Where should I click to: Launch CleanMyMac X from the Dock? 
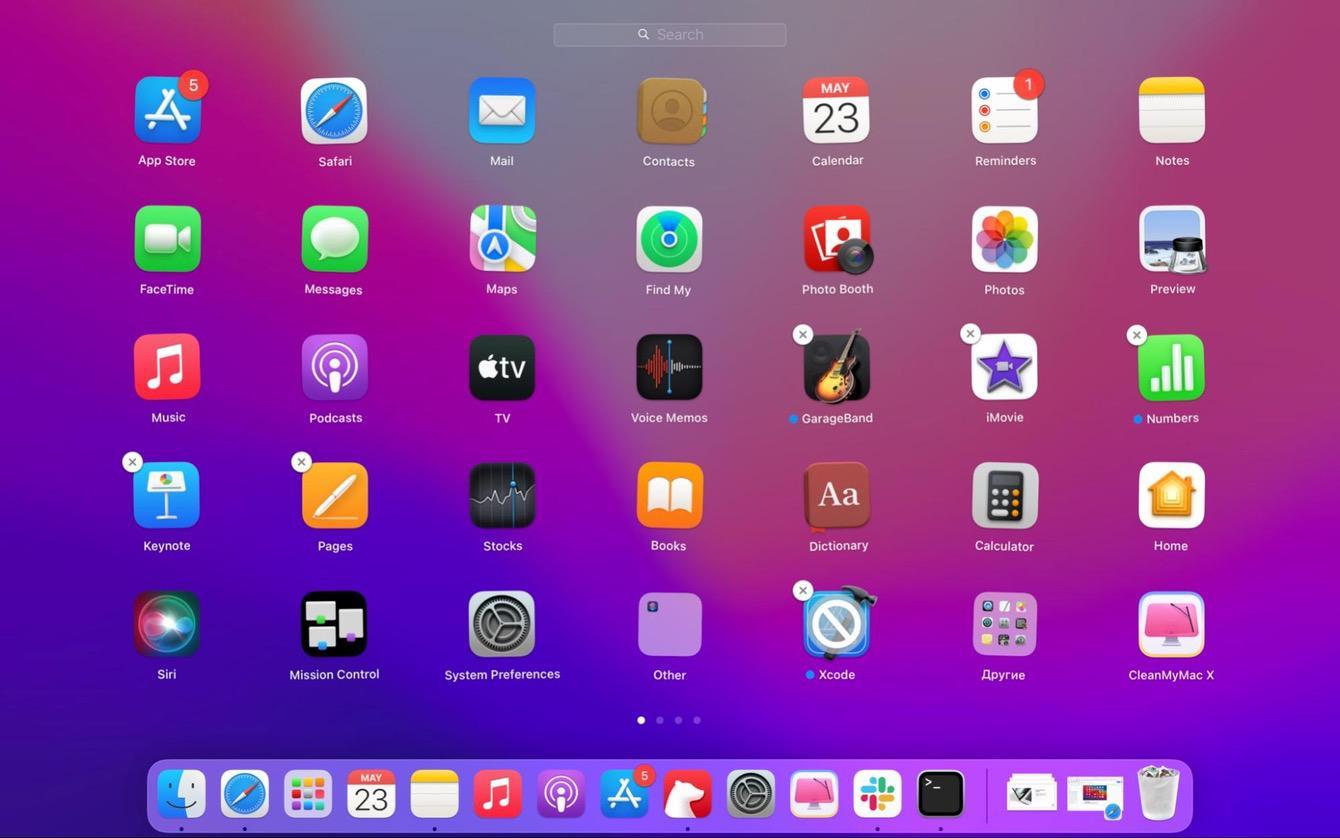point(814,794)
